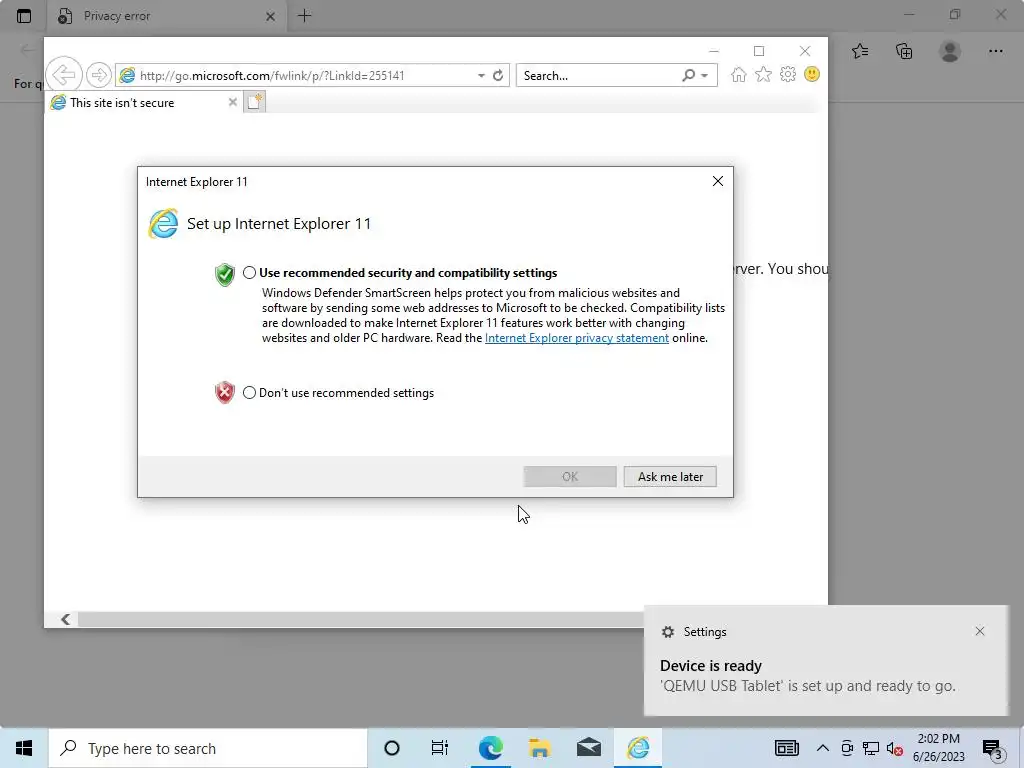Click the muted volume tray icon
The height and width of the screenshot is (768, 1024).
pos(895,748)
